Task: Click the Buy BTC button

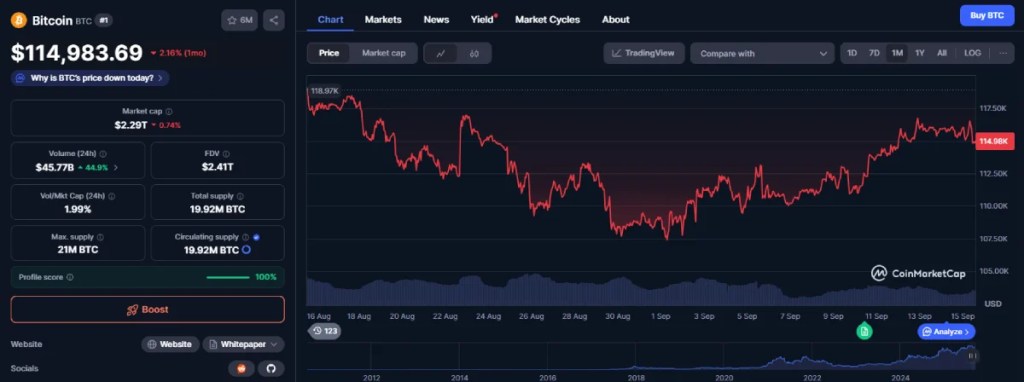Action: [x=987, y=15]
